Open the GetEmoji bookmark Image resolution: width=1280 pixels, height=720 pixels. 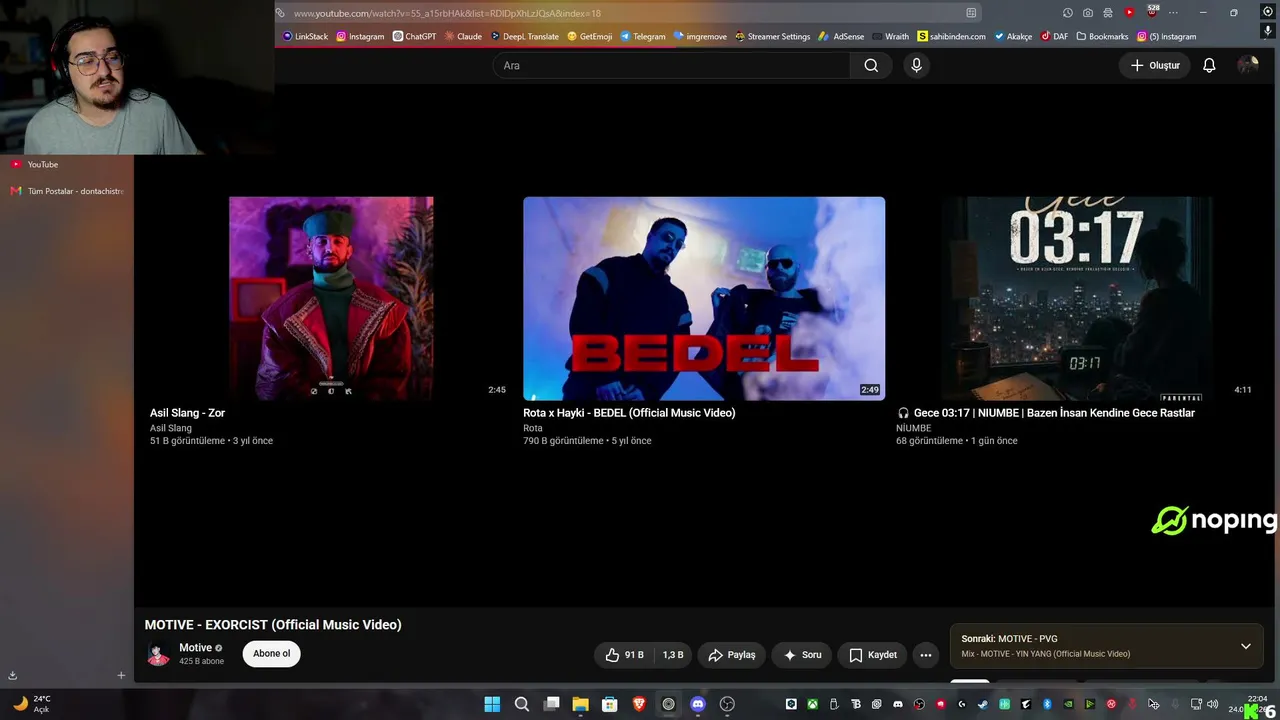pyautogui.click(x=589, y=37)
